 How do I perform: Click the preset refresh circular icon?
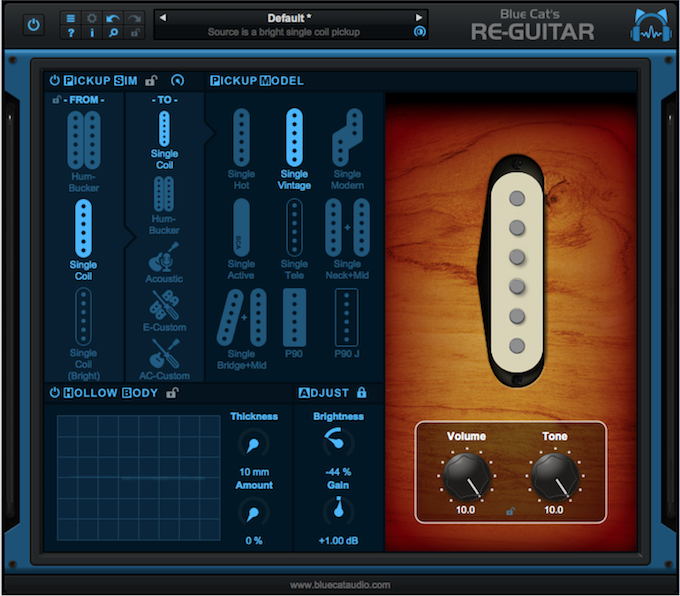[419, 32]
